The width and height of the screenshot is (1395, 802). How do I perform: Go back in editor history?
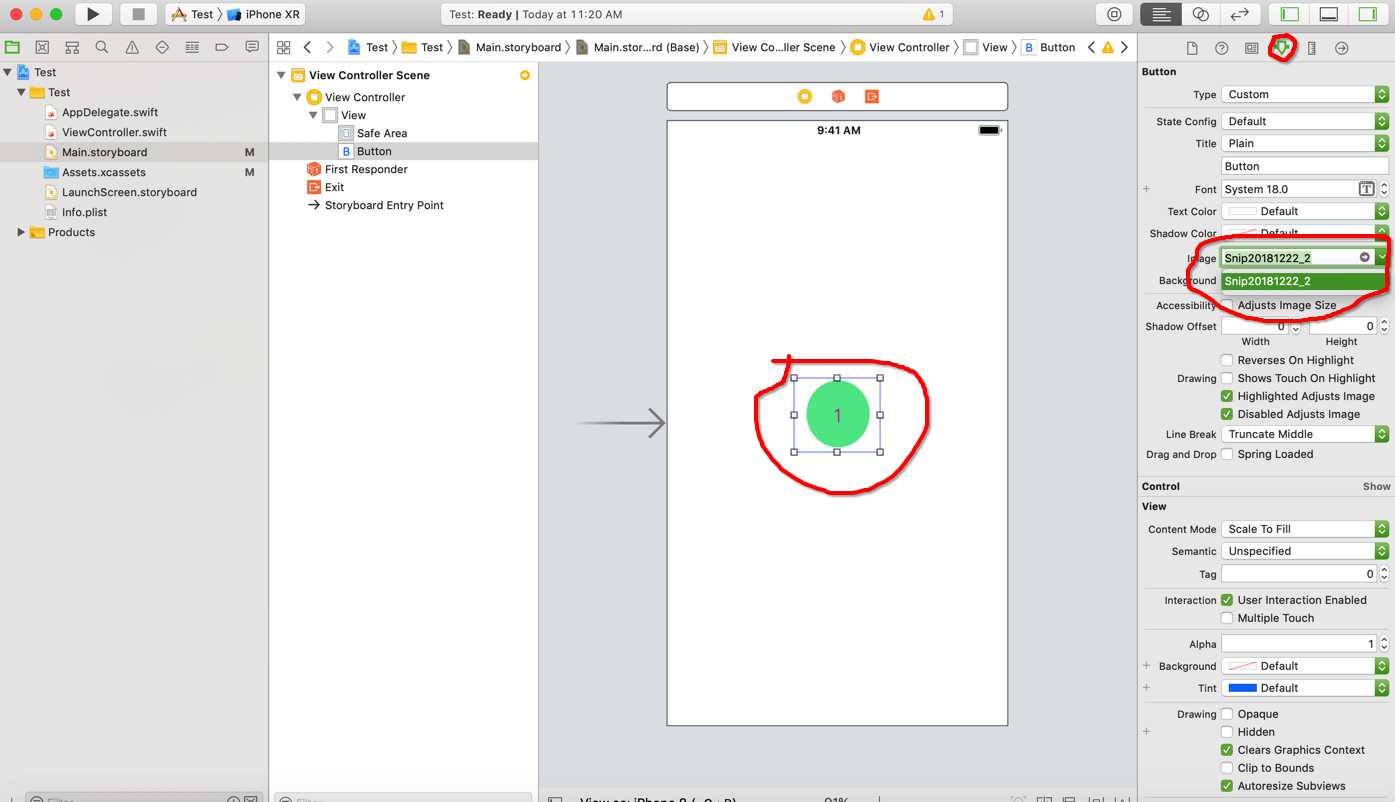tap(308, 47)
